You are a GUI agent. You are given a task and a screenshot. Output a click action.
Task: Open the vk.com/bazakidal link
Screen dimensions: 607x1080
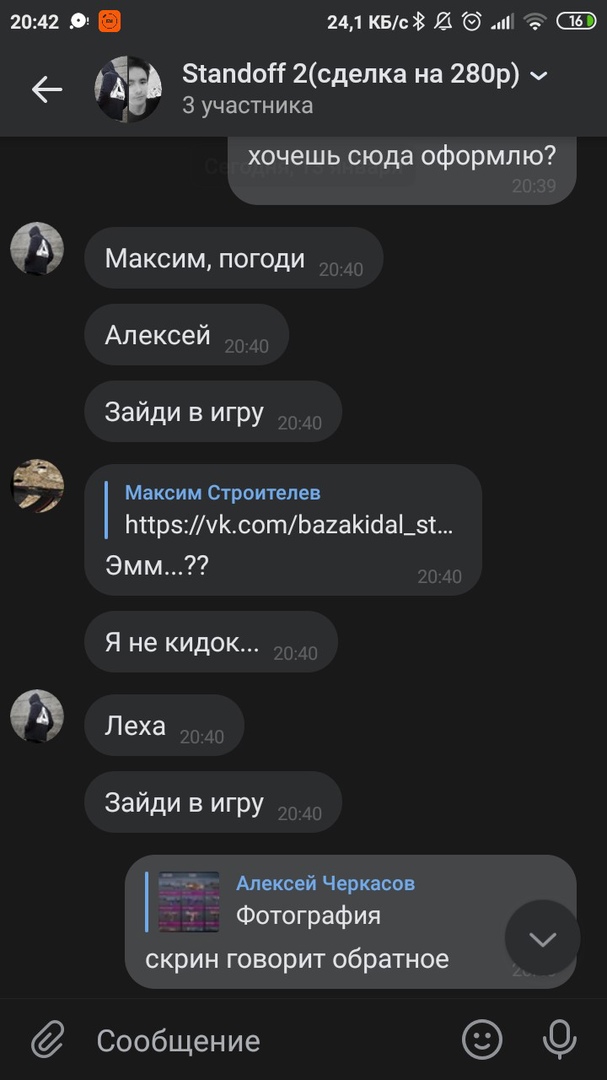coord(289,526)
